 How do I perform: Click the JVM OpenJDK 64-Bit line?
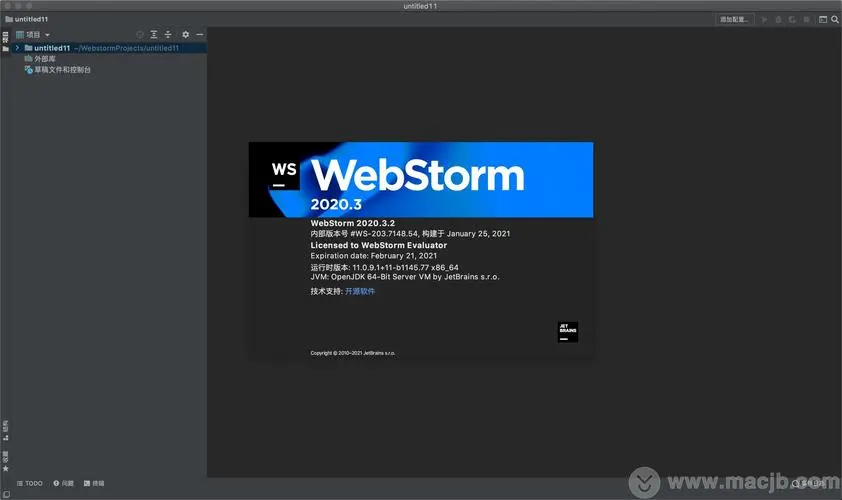tap(405, 277)
